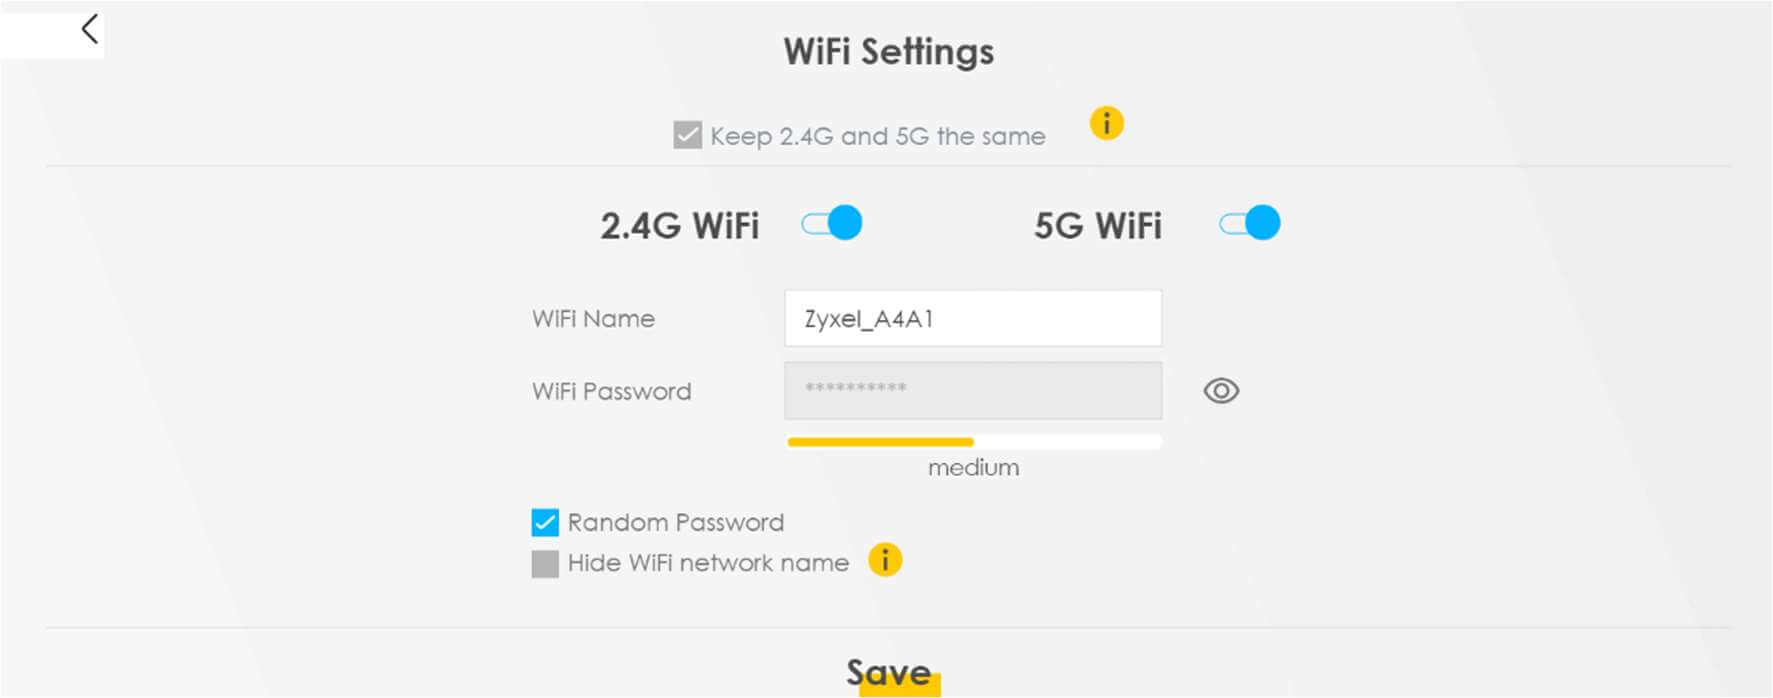Screen dimensions: 1773x698
Task: Turn off the 2.4G WiFi switch
Action: click(832, 223)
